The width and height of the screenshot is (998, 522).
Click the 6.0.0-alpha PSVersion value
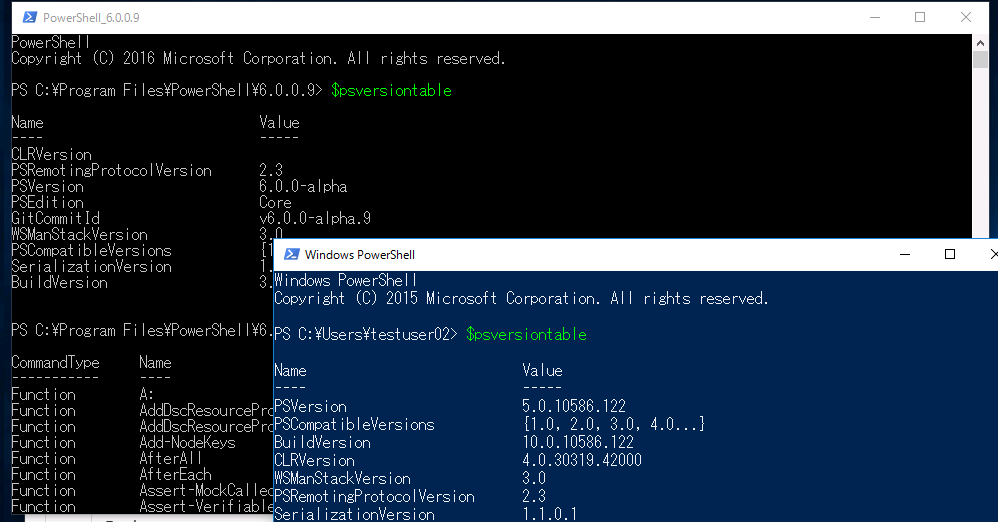[x=303, y=187]
